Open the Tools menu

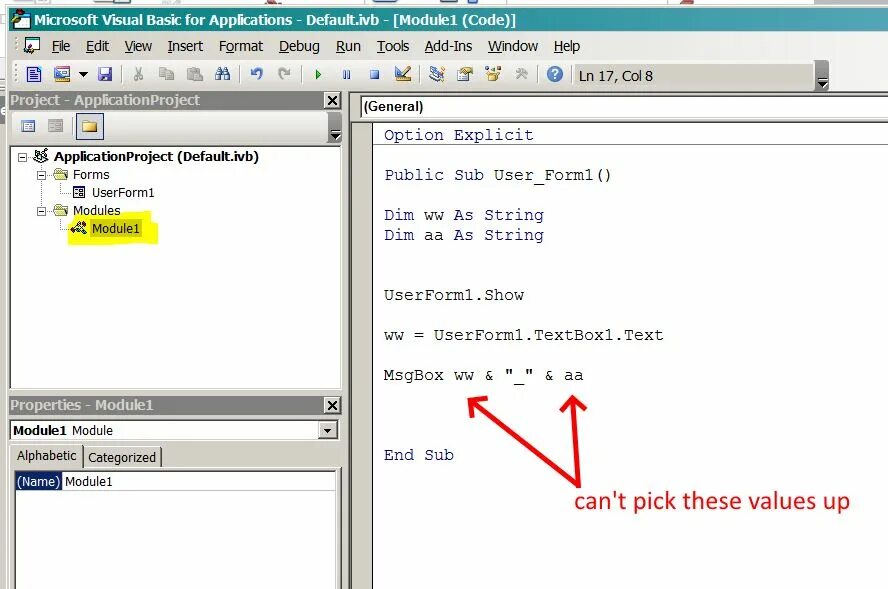point(393,46)
